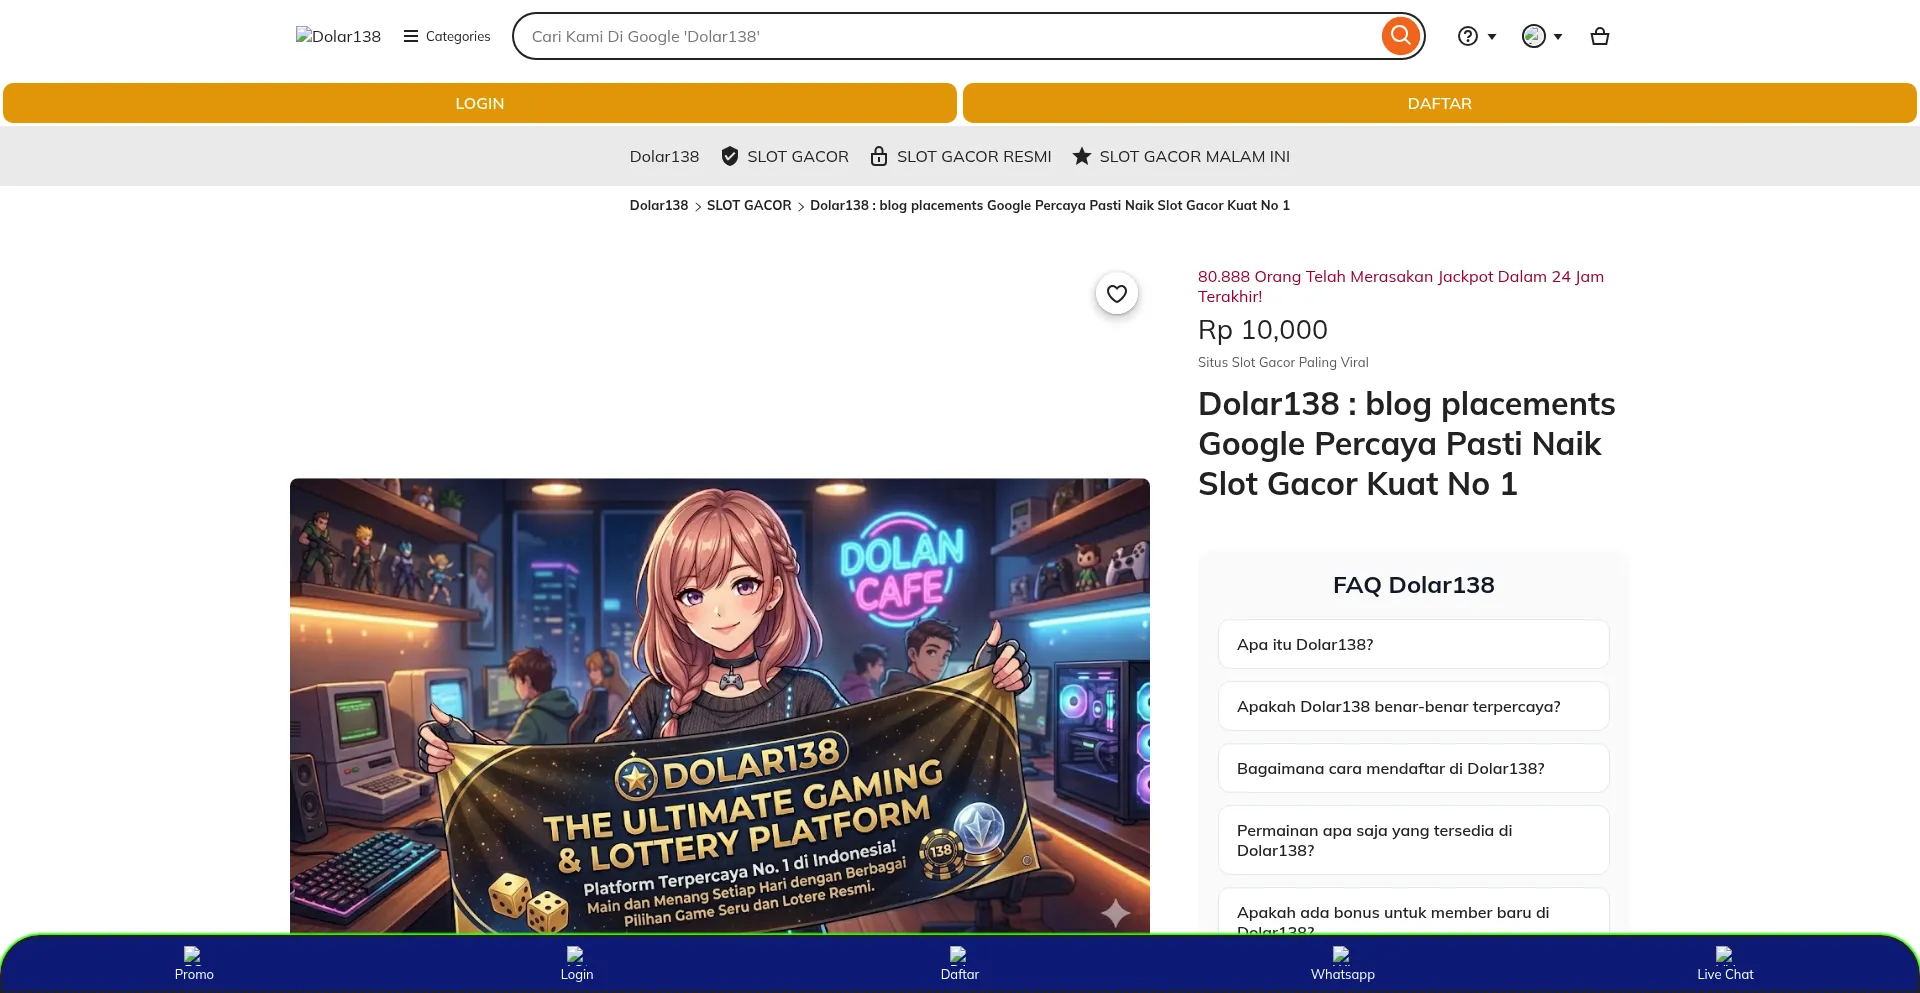
Task: Expand FAQ 'Permainan apa saja yang tersedia'
Action: pyautogui.click(x=1414, y=840)
